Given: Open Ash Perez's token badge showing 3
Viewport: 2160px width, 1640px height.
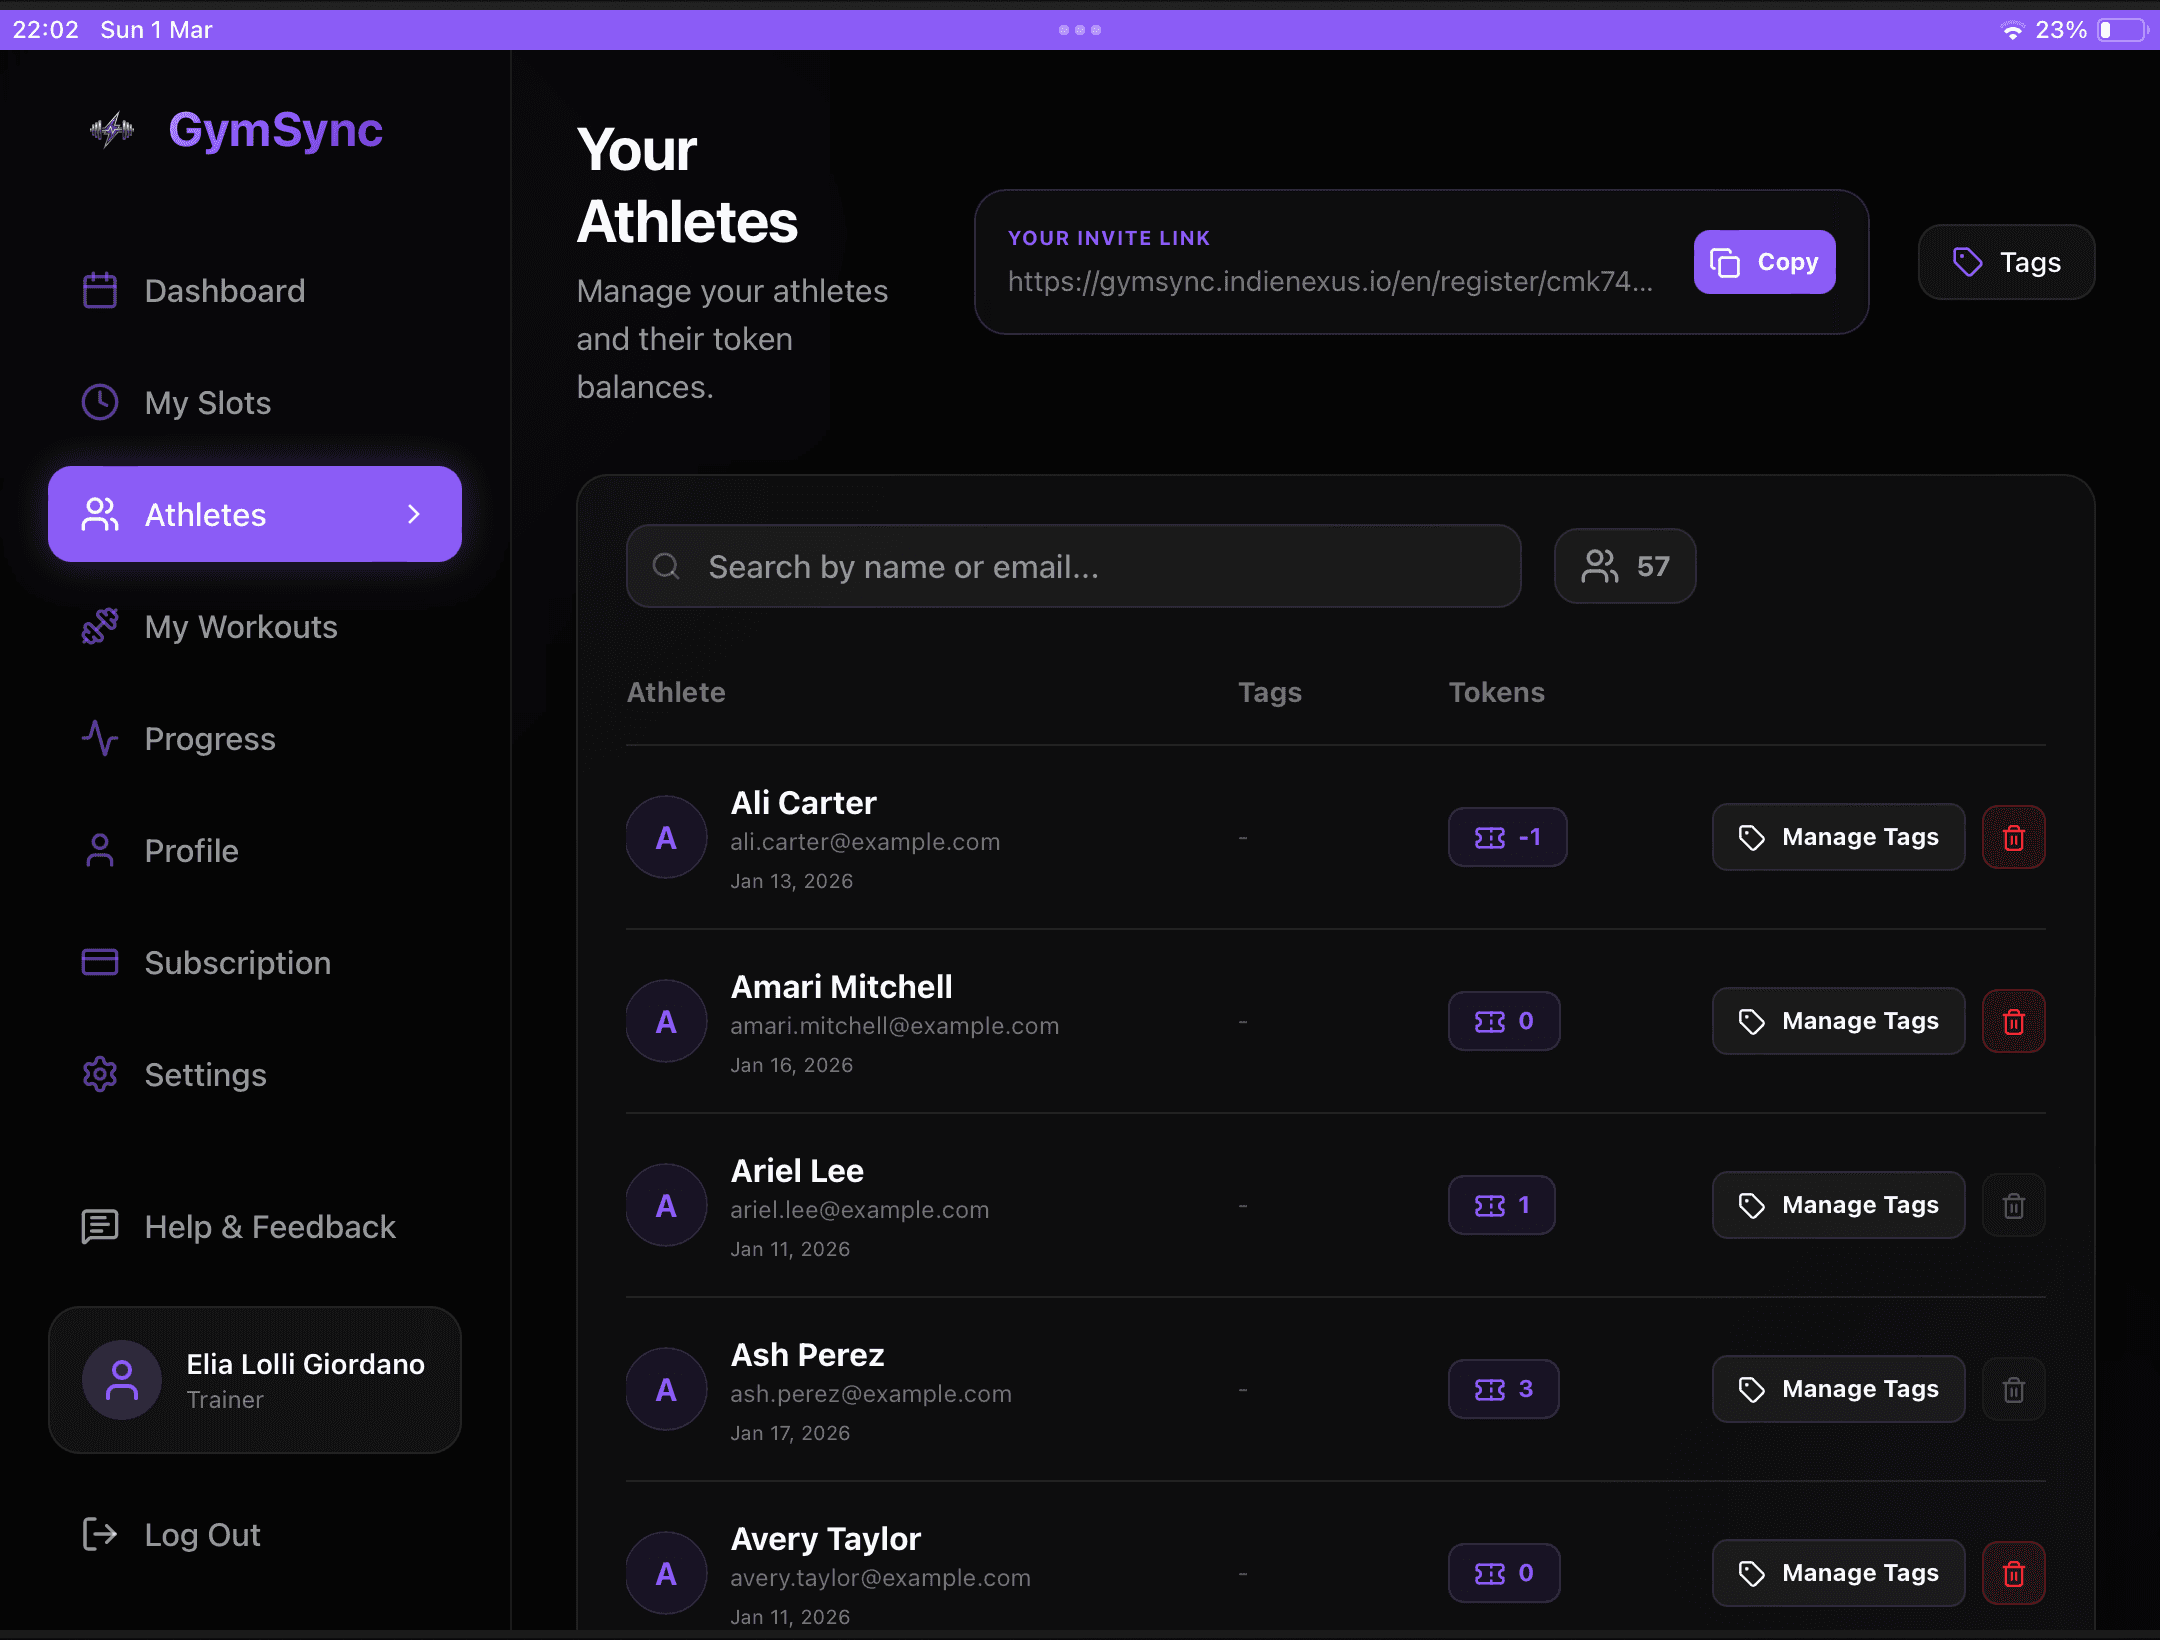Looking at the screenshot, I should point(1503,1389).
